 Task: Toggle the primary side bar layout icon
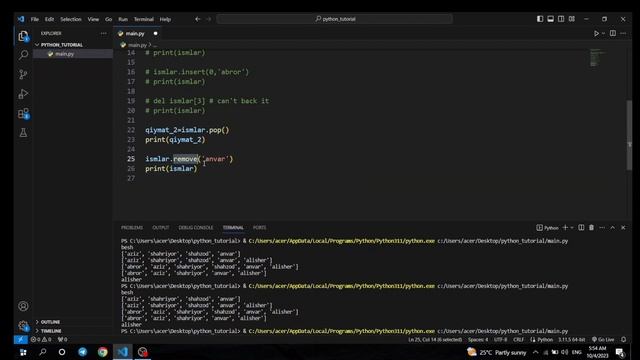pyautogui.click(x=540, y=19)
